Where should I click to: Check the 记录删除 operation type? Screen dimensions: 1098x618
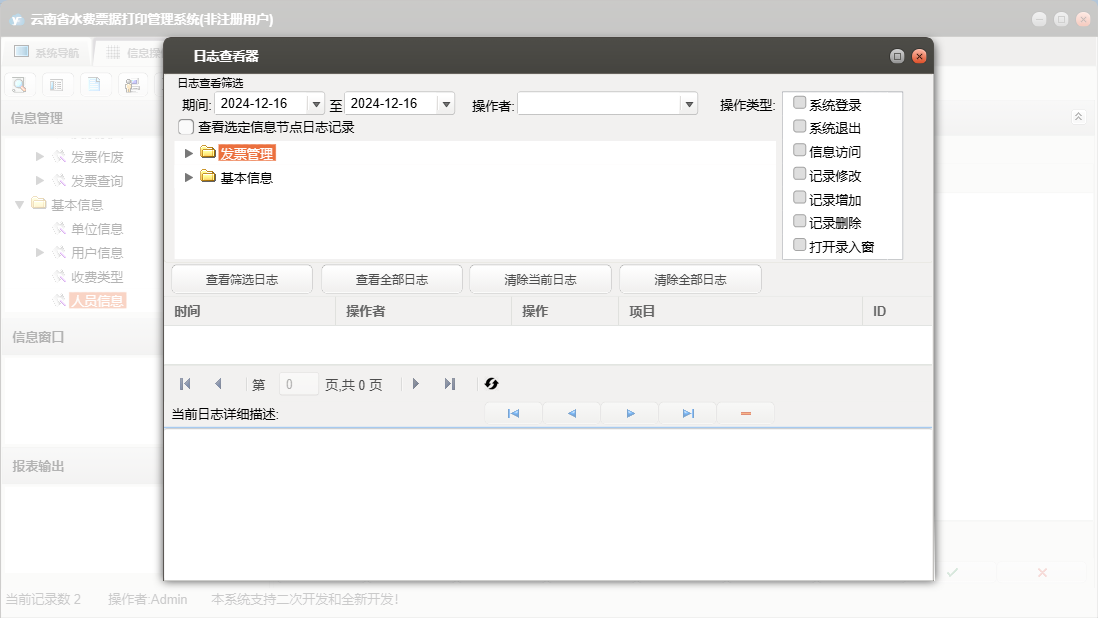point(800,221)
